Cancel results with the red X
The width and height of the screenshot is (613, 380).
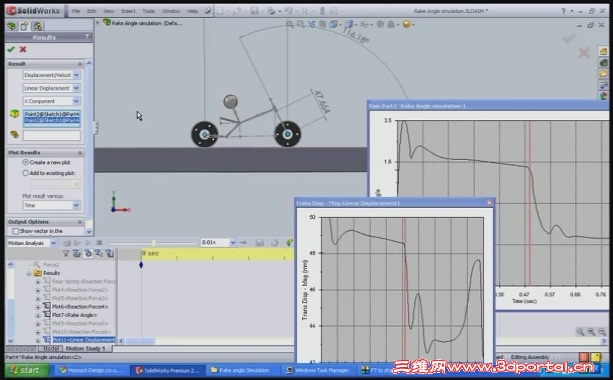click(23, 49)
